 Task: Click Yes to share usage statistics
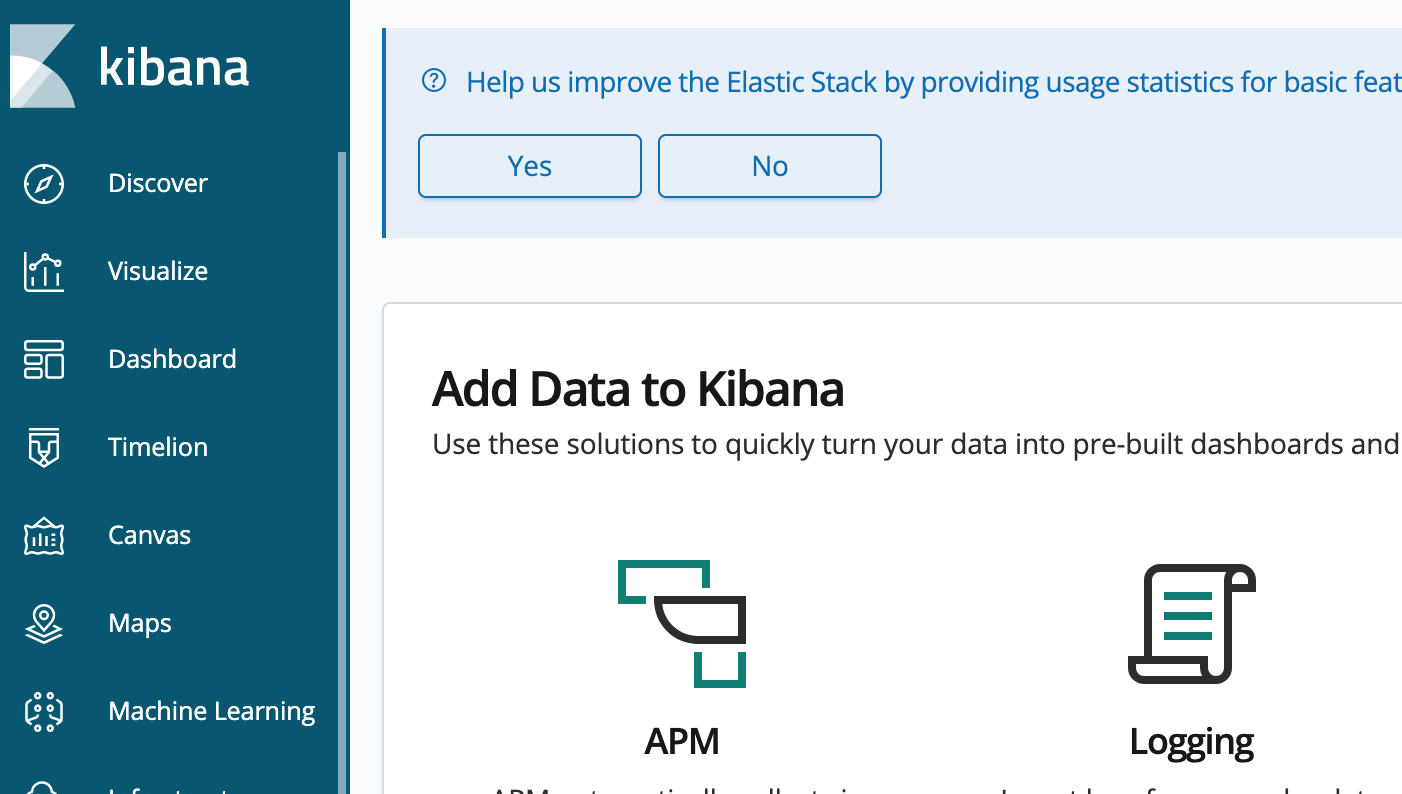(530, 166)
